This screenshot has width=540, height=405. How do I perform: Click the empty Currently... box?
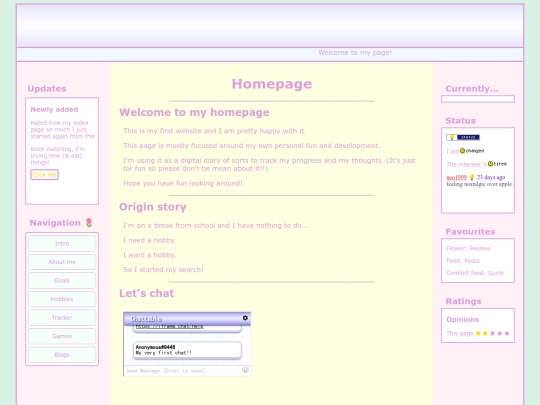478,99
